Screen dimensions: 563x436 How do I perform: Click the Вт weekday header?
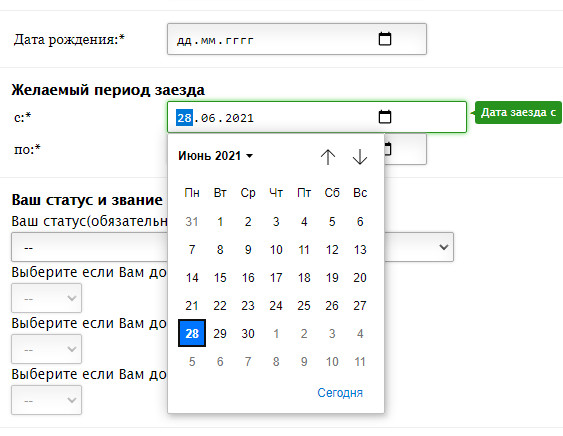(220, 193)
